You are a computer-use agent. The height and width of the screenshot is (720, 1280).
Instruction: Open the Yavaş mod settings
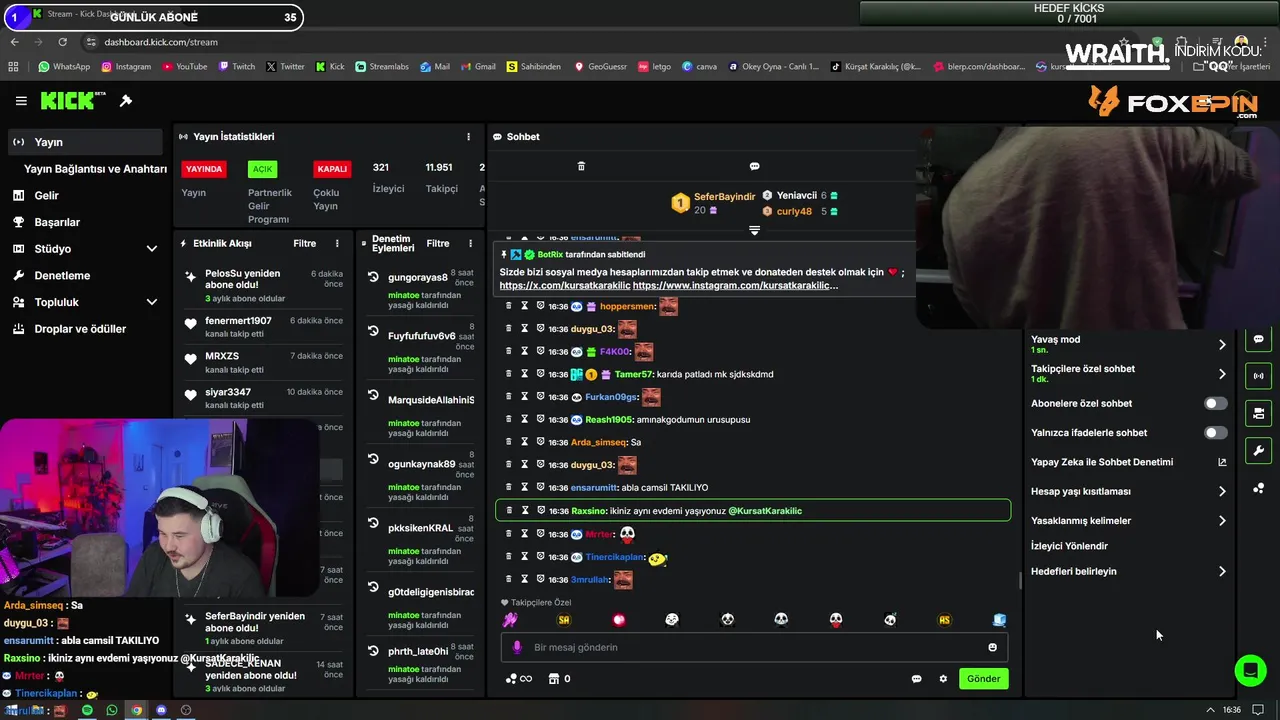1128,344
